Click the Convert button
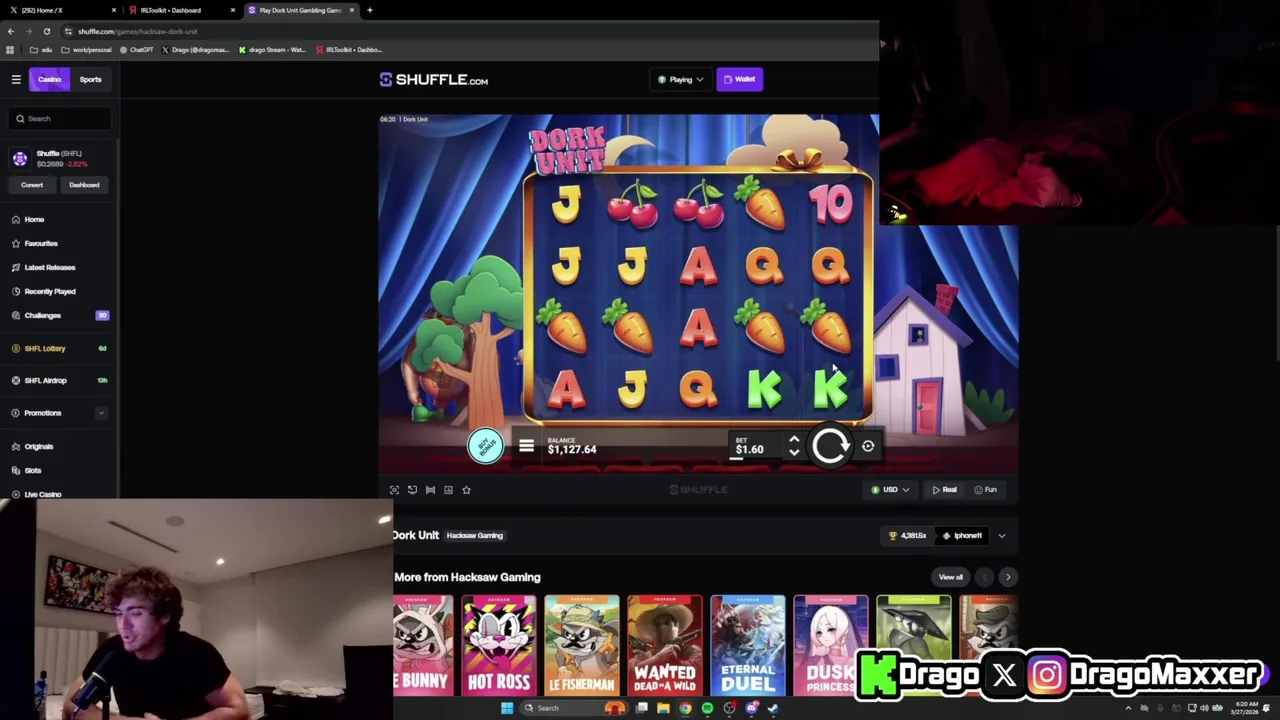 click(32, 185)
